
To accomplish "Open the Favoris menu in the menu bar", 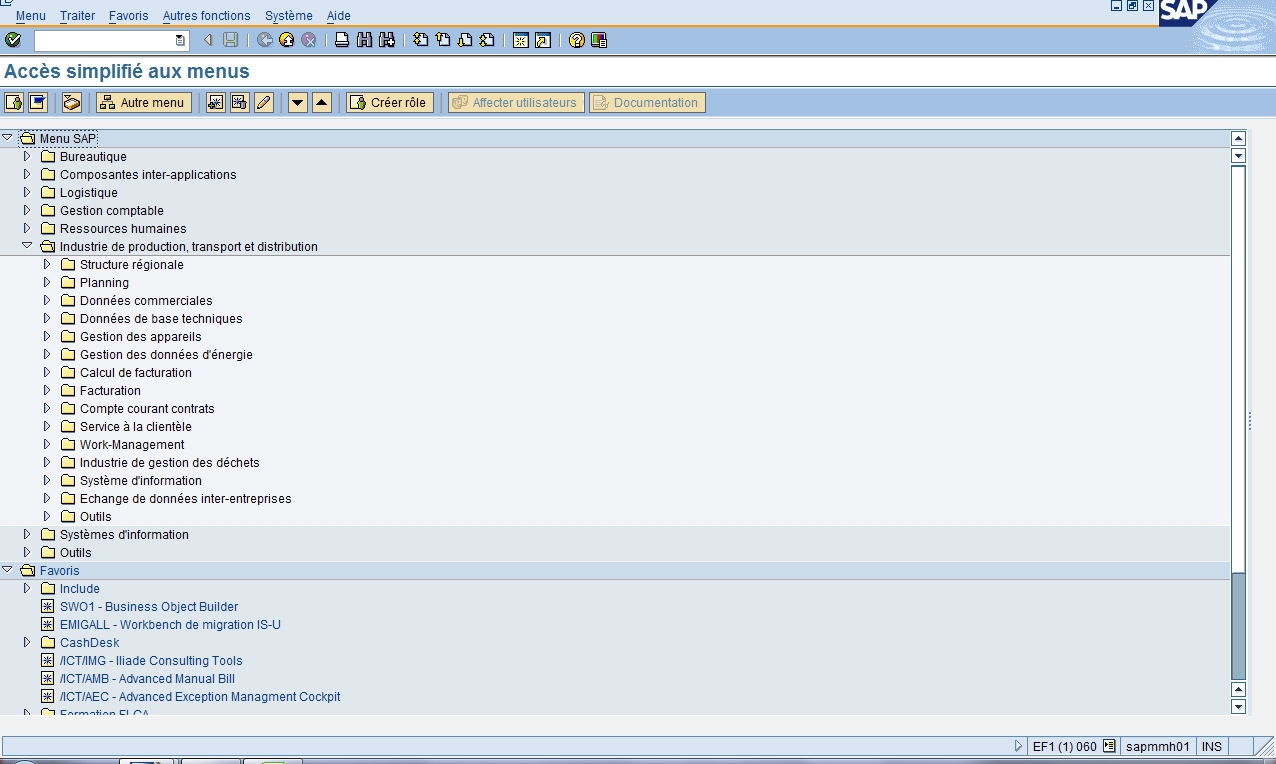I will click(x=128, y=16).
